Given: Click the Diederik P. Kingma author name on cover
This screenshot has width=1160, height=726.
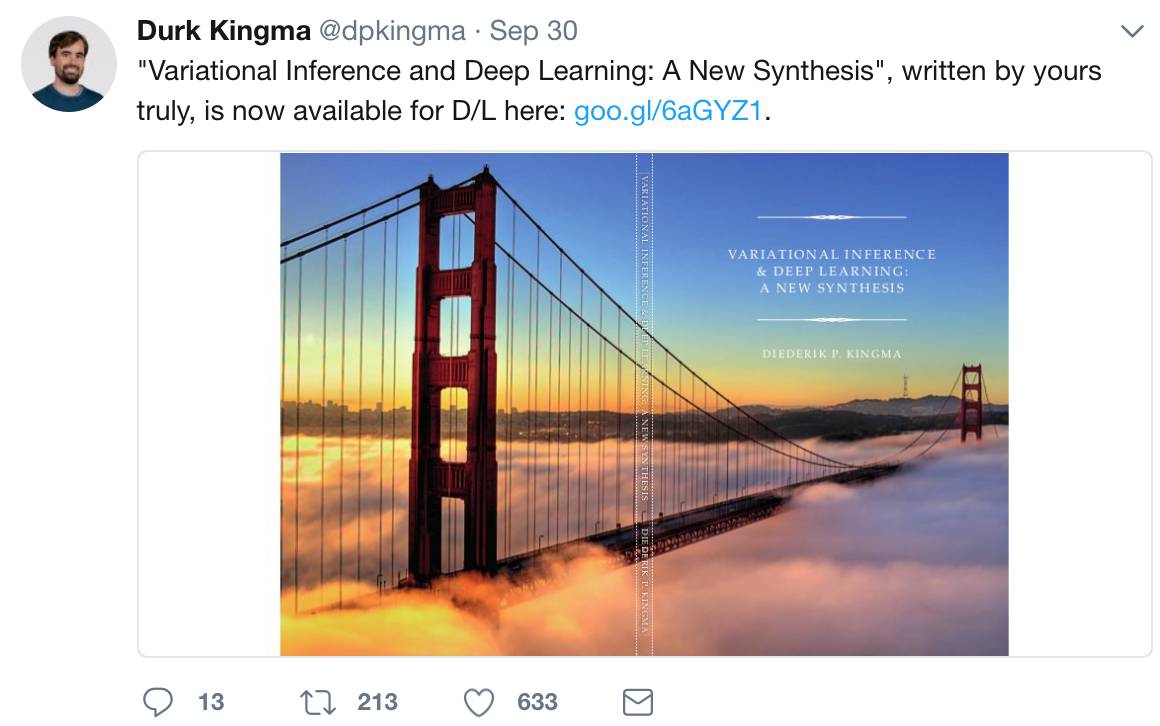Looking at the screenshot, I should tap(832, 354).
